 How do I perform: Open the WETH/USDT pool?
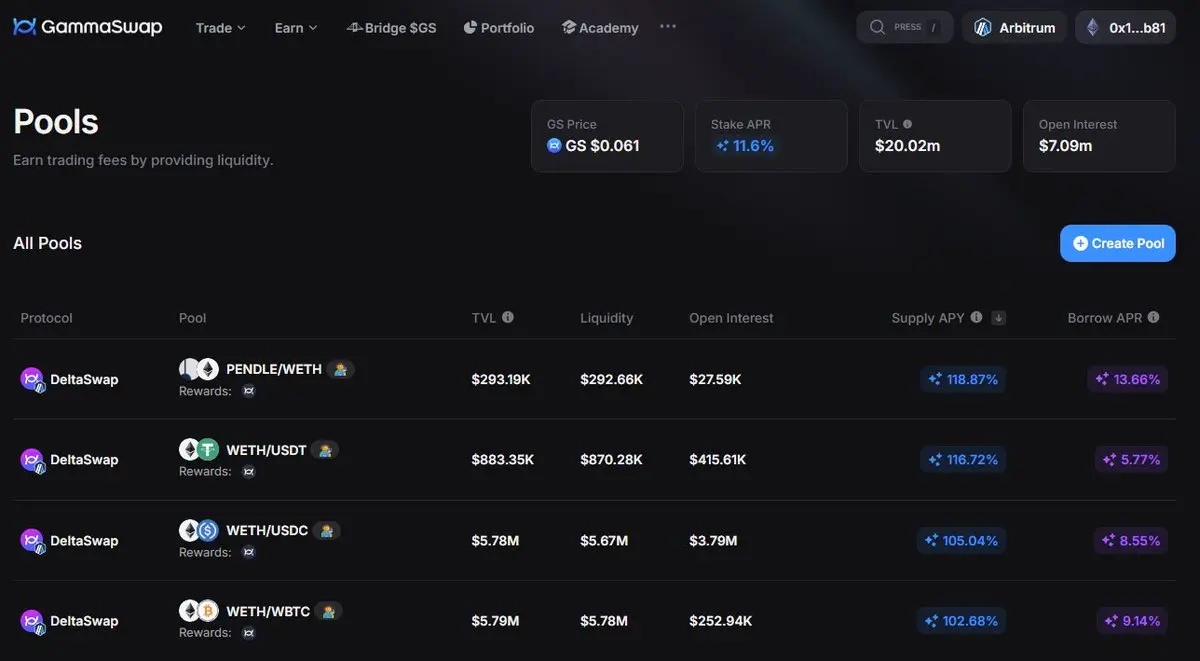click(x=267, y=450)
